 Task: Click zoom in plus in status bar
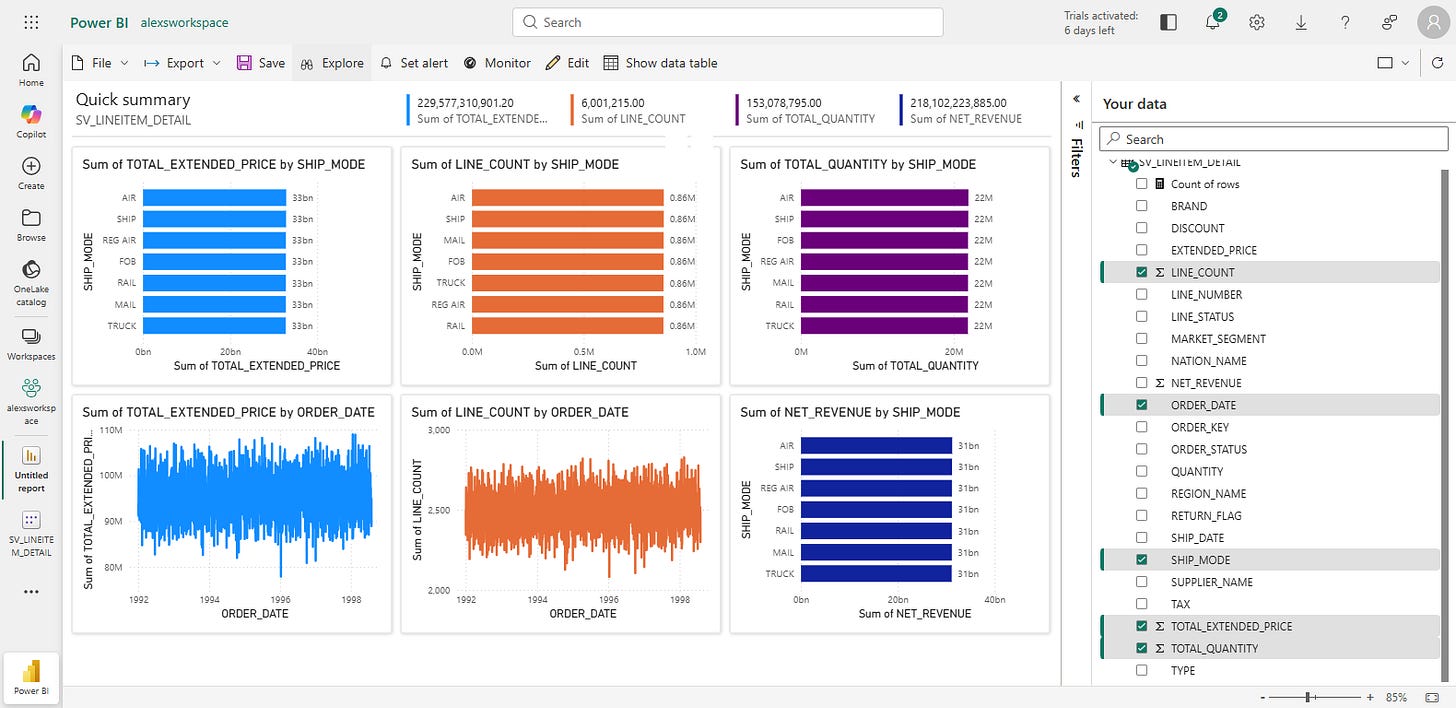click(x=1370, y=697)
